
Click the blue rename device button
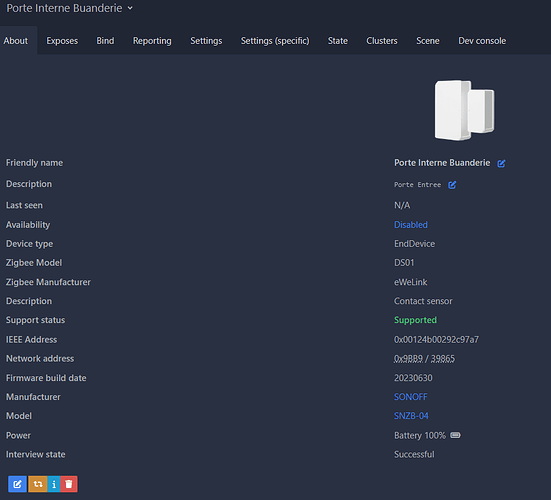[17, 484]
